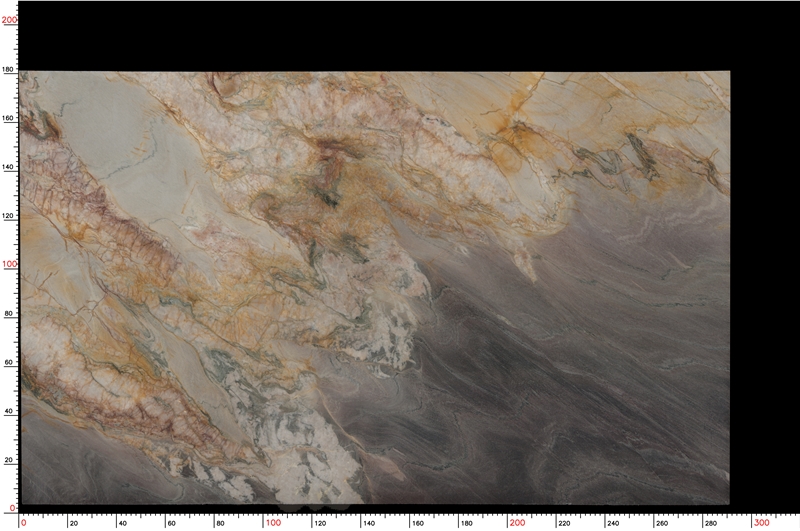Click the 160 mark on the vertical ruler
800x531 pixels.
[x=9, y=118]
